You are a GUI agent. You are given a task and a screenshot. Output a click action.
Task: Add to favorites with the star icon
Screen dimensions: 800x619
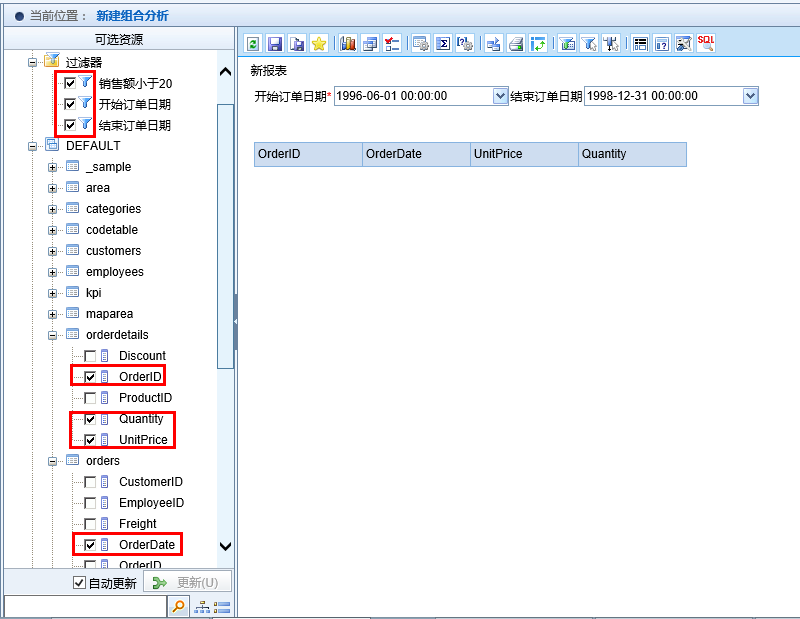(x=319, y=44)
